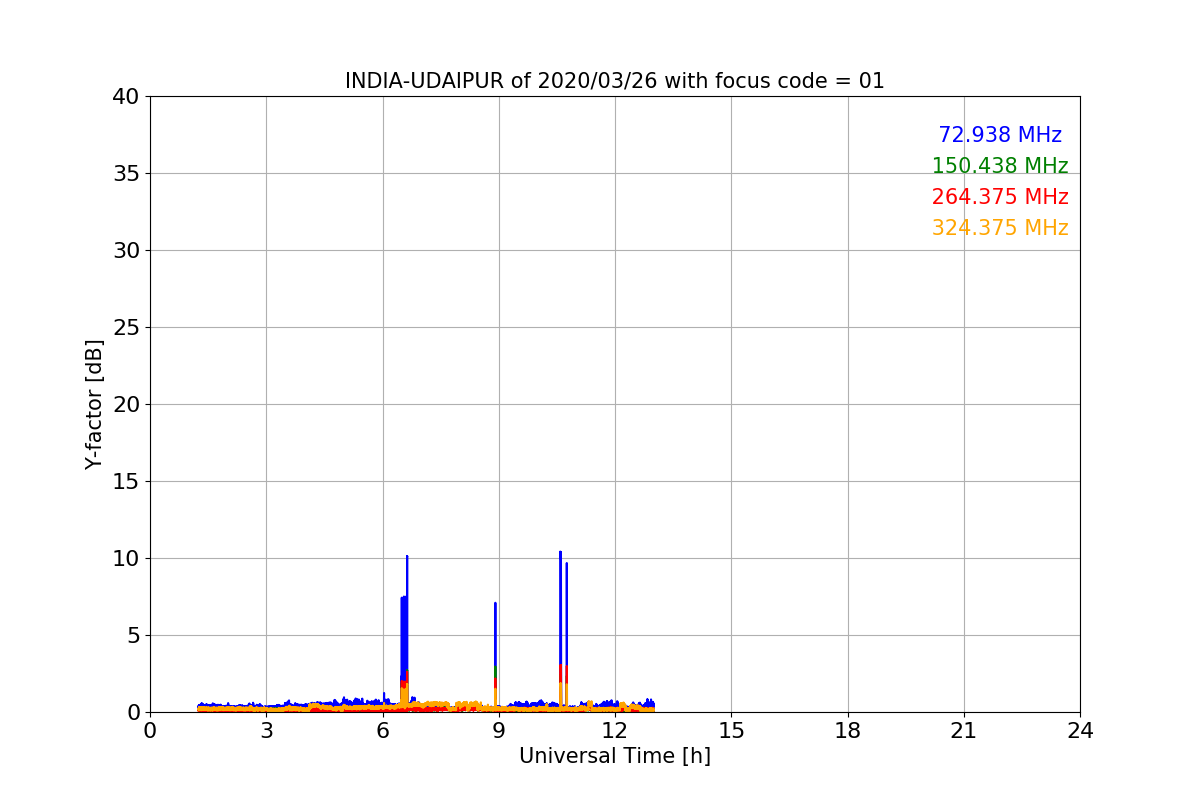Click the y-axis tick label 35
The width and height of the screenshot is (1200, 800).
click(126, 174)
